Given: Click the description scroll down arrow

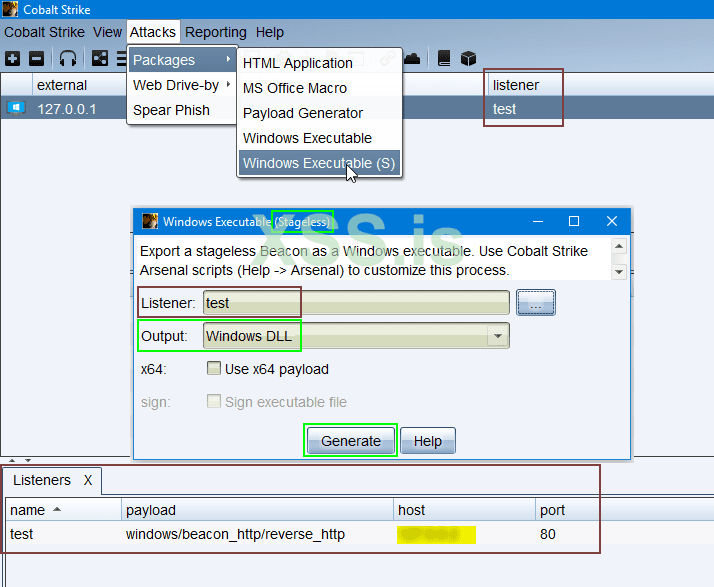Looking at the screenshot, I should tap(619, 272).
